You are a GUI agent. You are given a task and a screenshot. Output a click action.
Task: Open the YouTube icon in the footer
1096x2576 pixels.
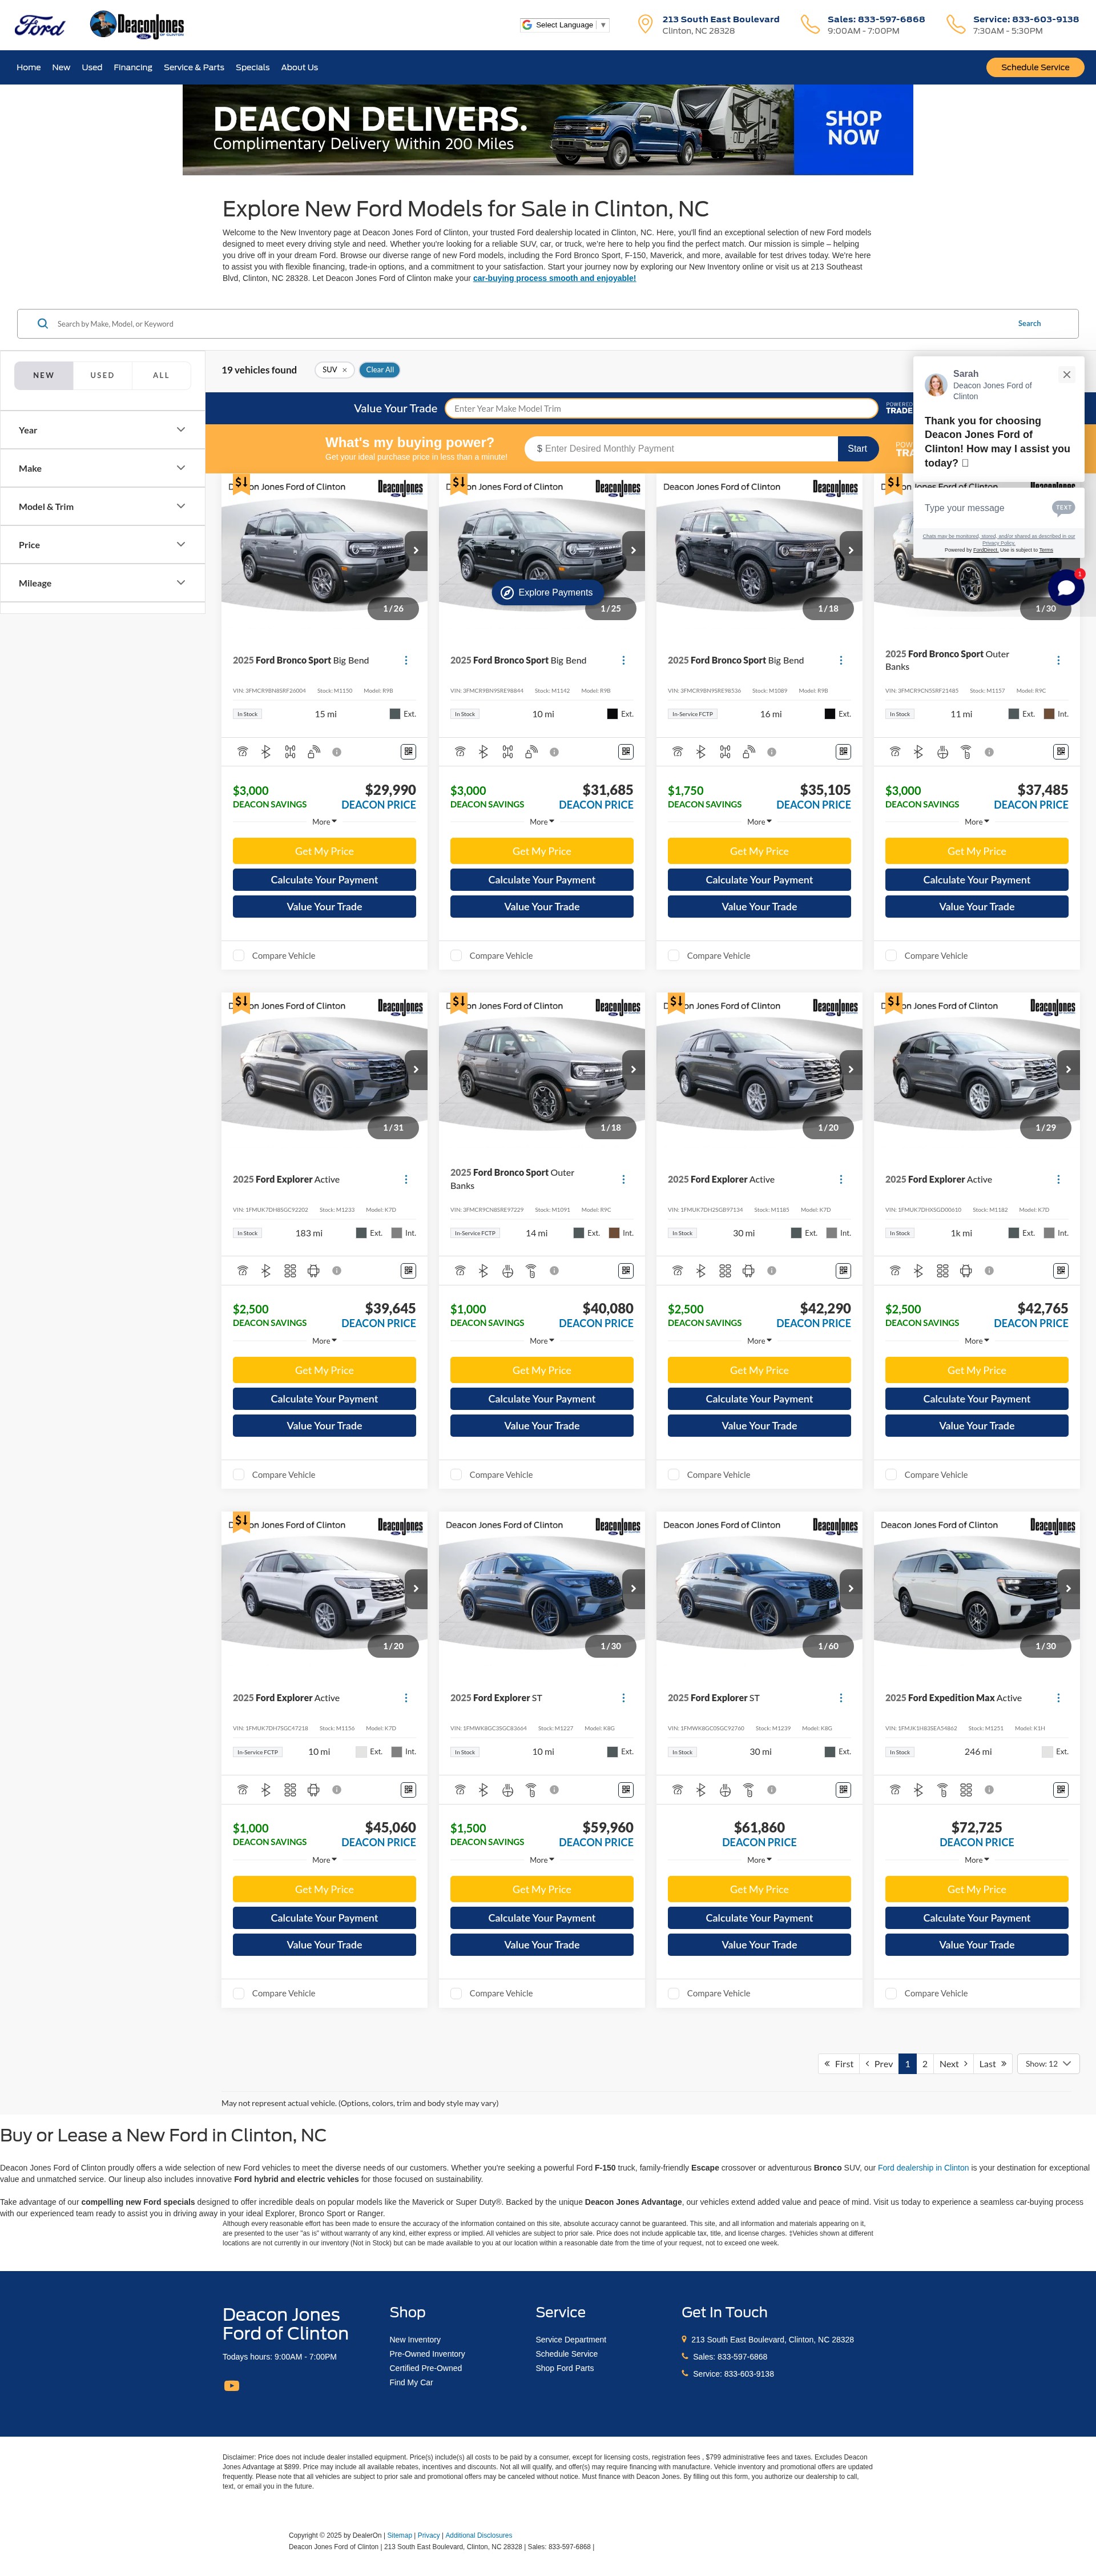232,2386
